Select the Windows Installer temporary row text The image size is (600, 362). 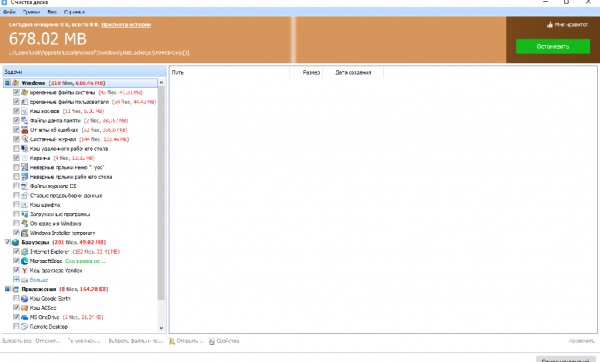pos(62,233)
